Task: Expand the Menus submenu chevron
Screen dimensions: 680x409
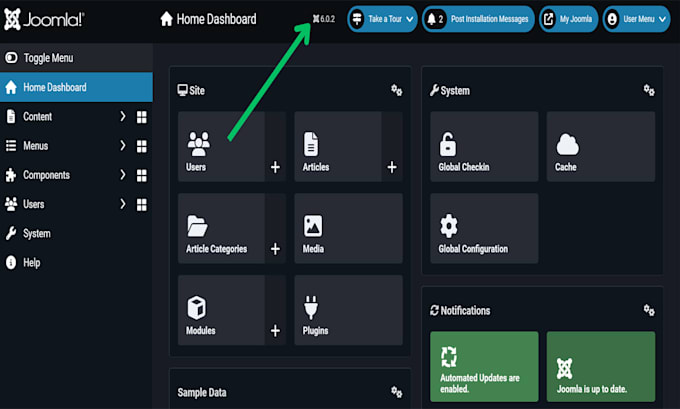Action: 123,145
